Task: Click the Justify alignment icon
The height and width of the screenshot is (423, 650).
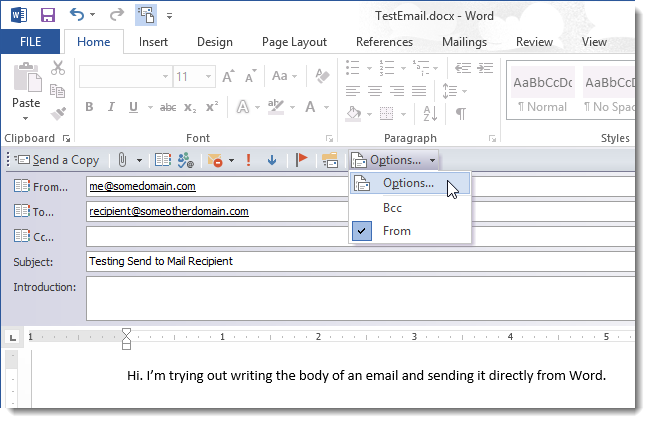Action: (419, 90)
